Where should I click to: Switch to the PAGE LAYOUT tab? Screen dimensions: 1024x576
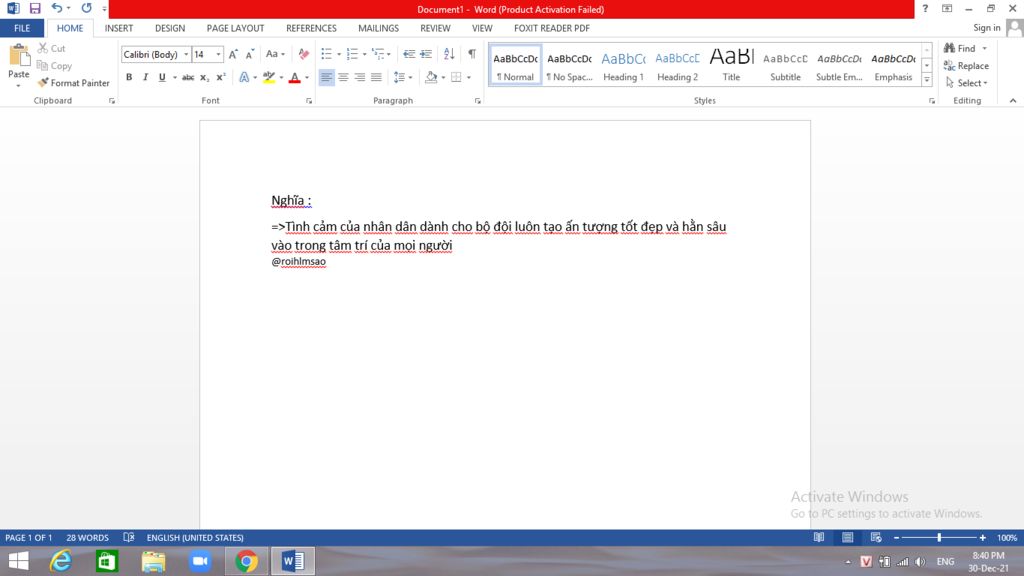pos(235,28)
